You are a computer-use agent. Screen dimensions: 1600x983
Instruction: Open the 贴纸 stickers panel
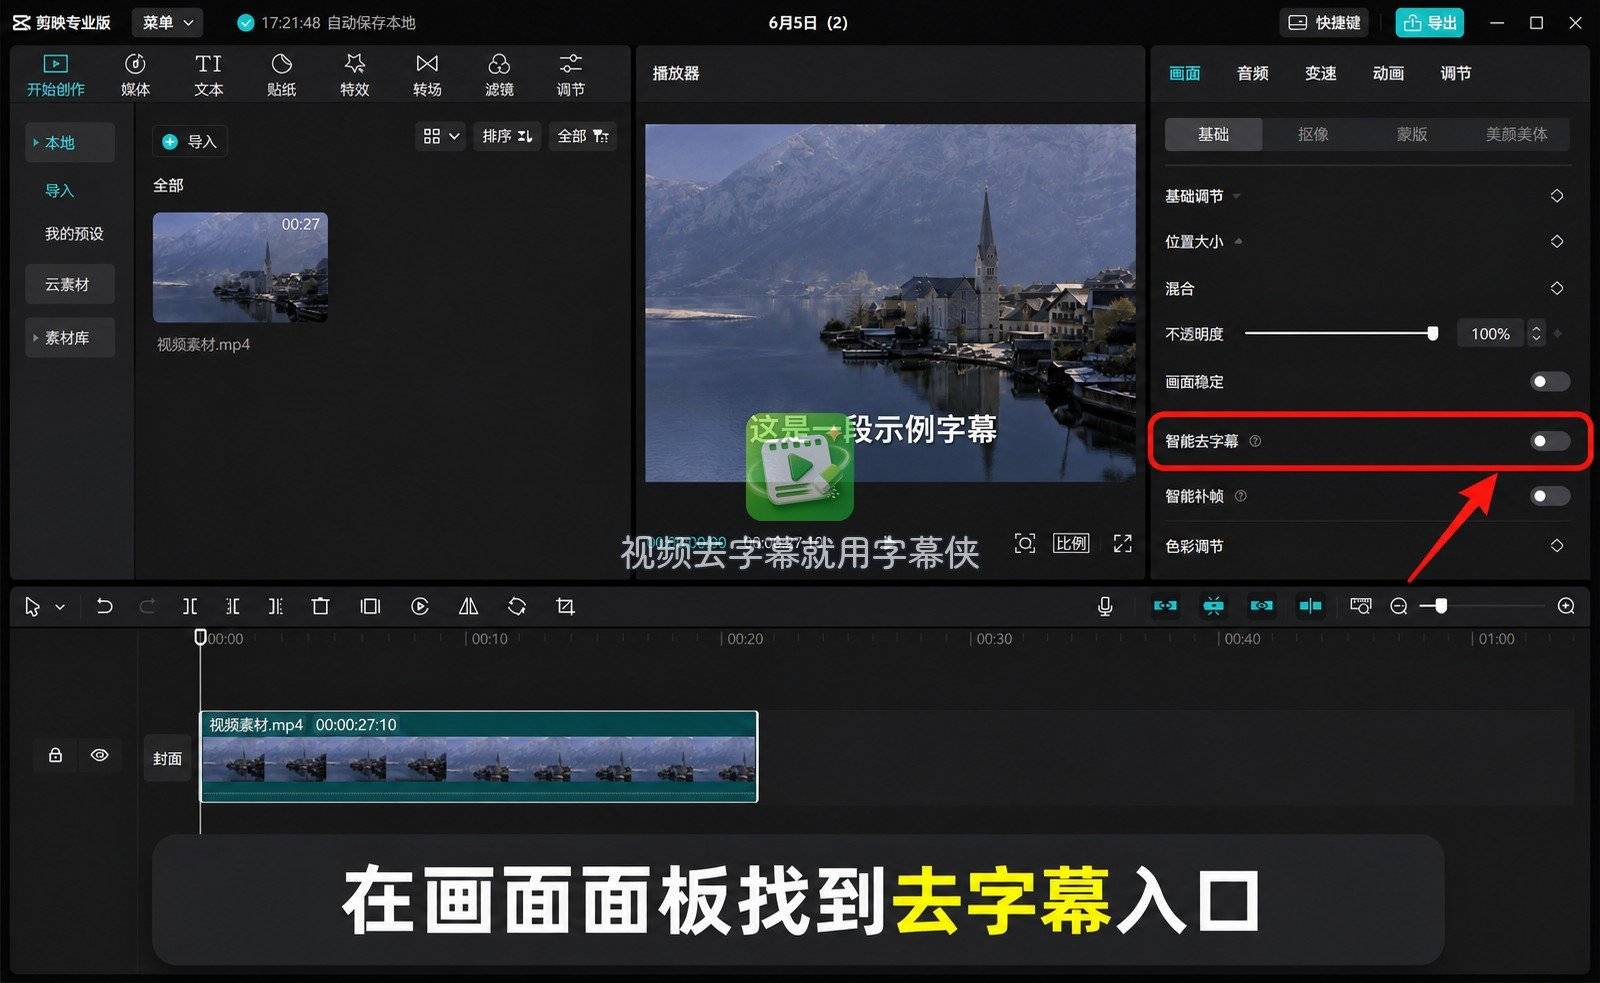tap(281, 75)
